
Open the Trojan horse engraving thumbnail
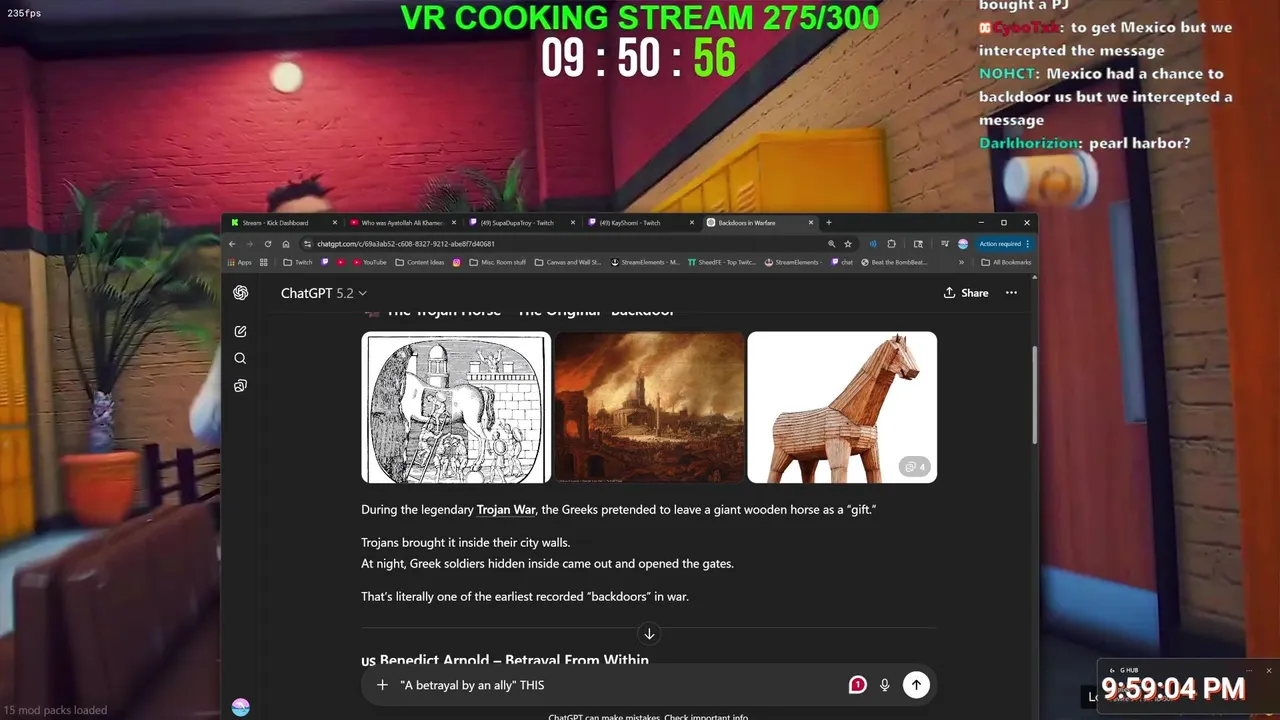click(456, 407)
